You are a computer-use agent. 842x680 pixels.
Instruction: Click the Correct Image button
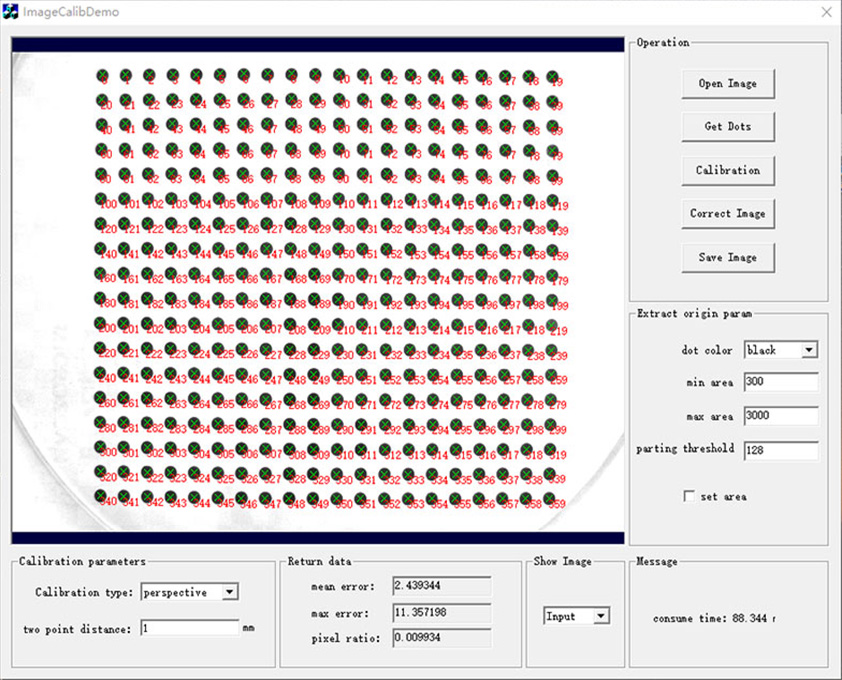point(727,214)
